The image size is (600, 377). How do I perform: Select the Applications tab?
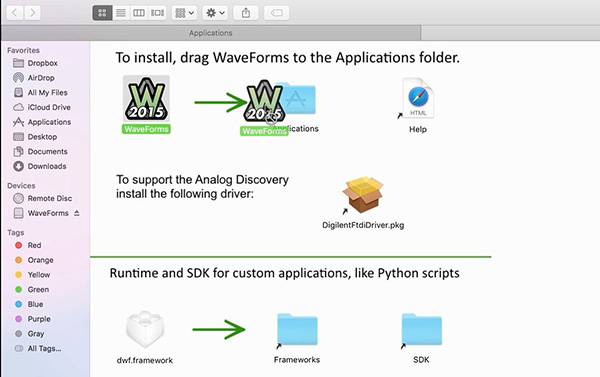click(210, 33)
